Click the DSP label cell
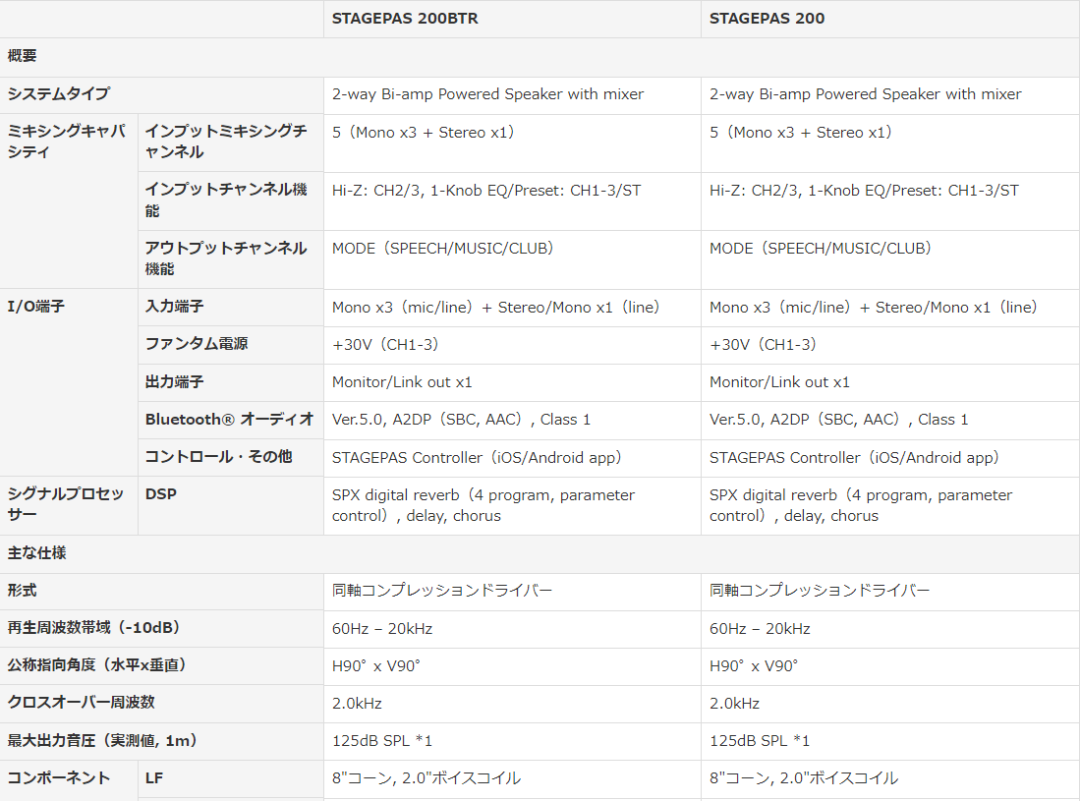 pyautogui.click(x=231, y=506)
